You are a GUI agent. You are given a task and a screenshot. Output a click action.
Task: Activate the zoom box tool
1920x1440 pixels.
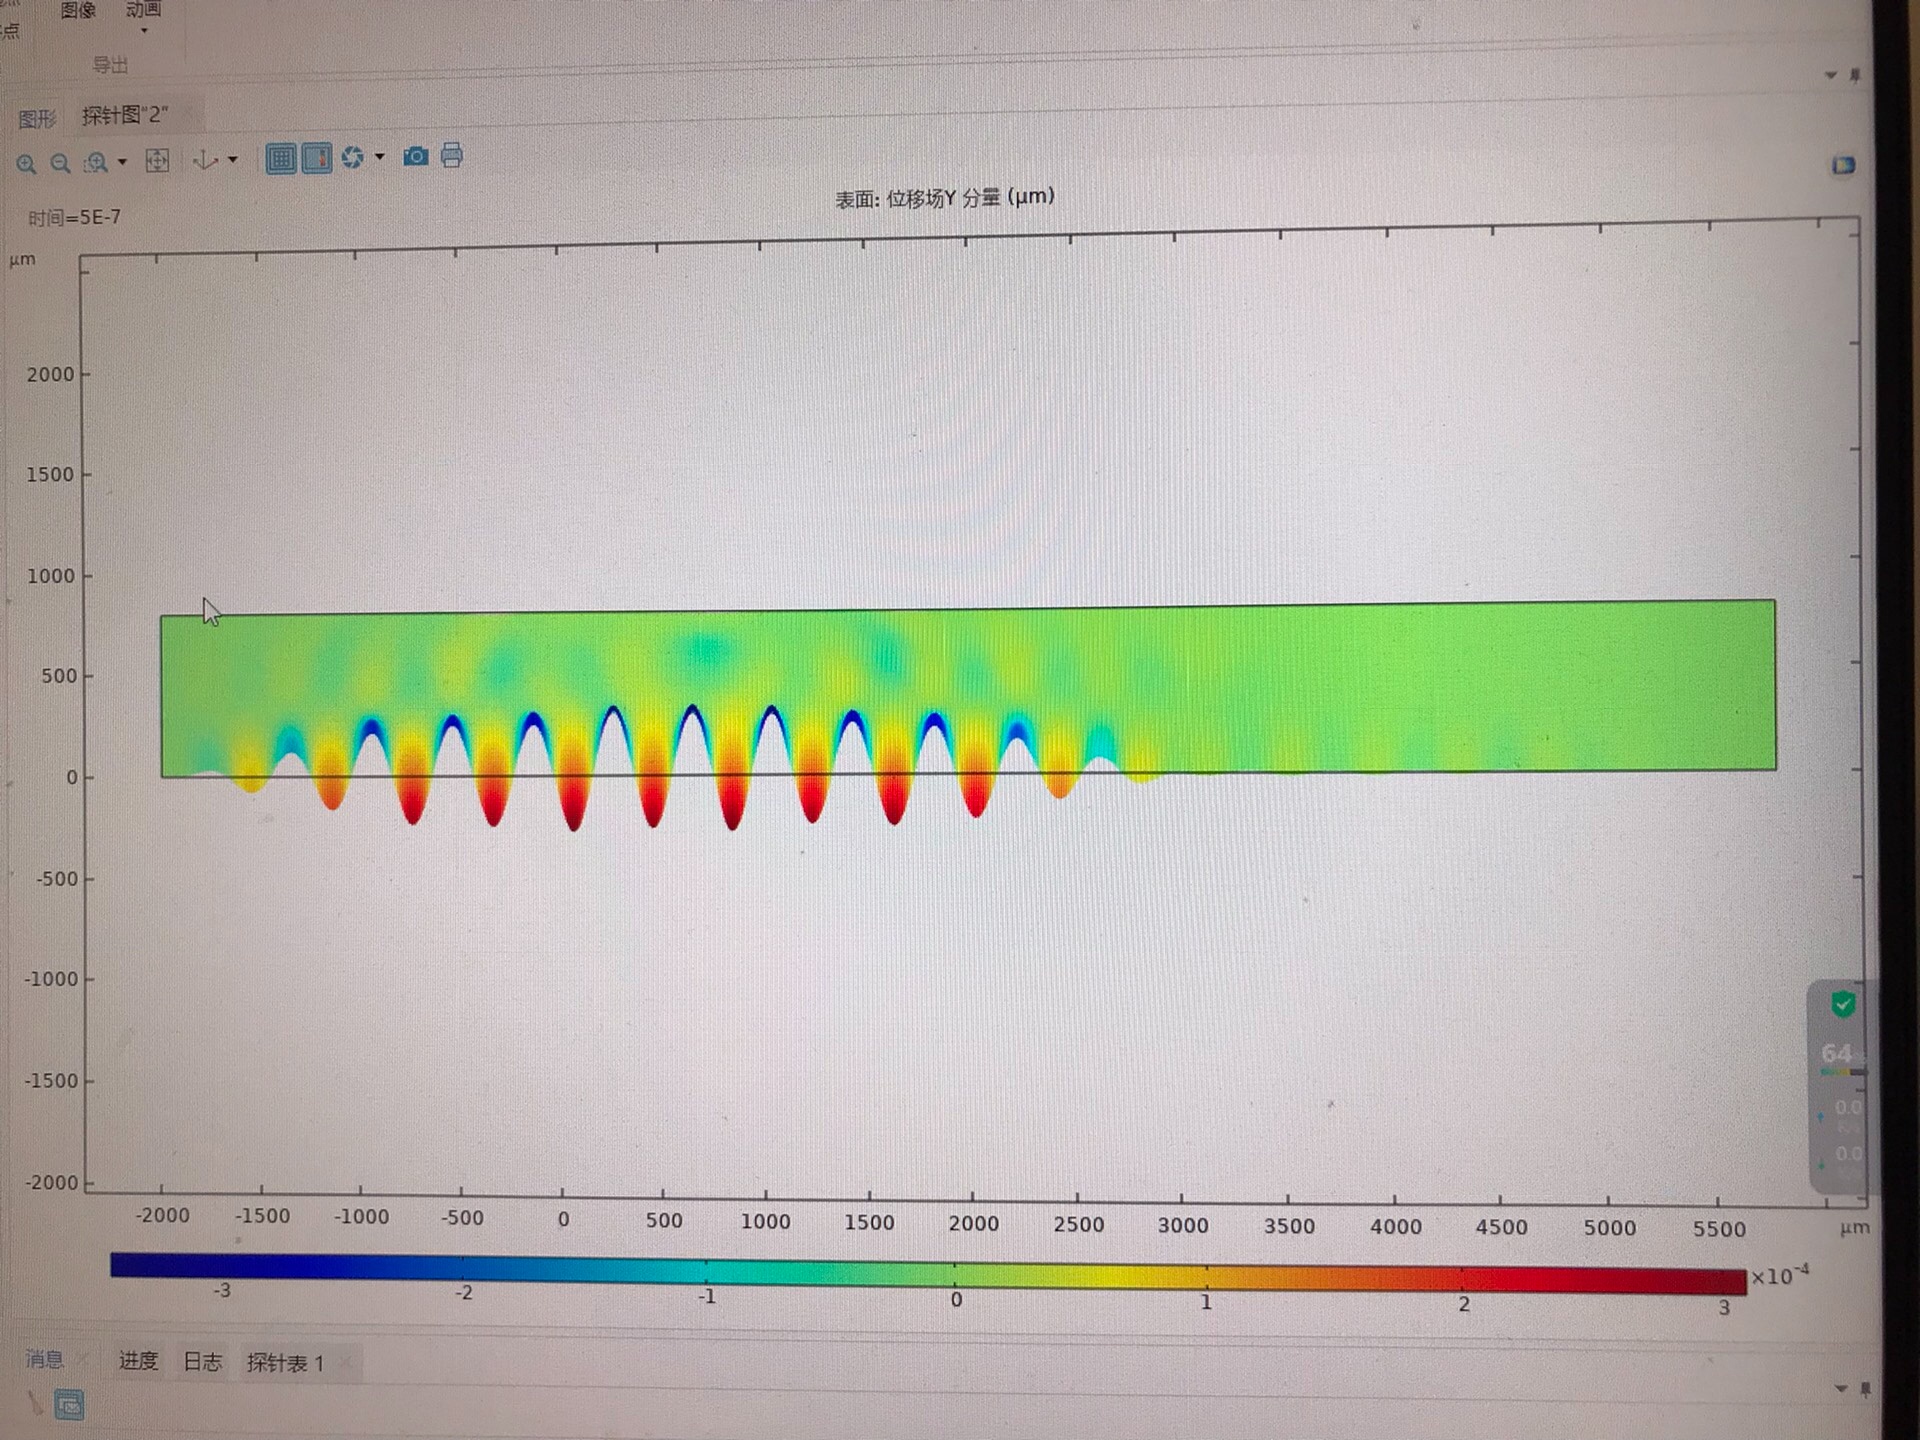coord(96,163)
